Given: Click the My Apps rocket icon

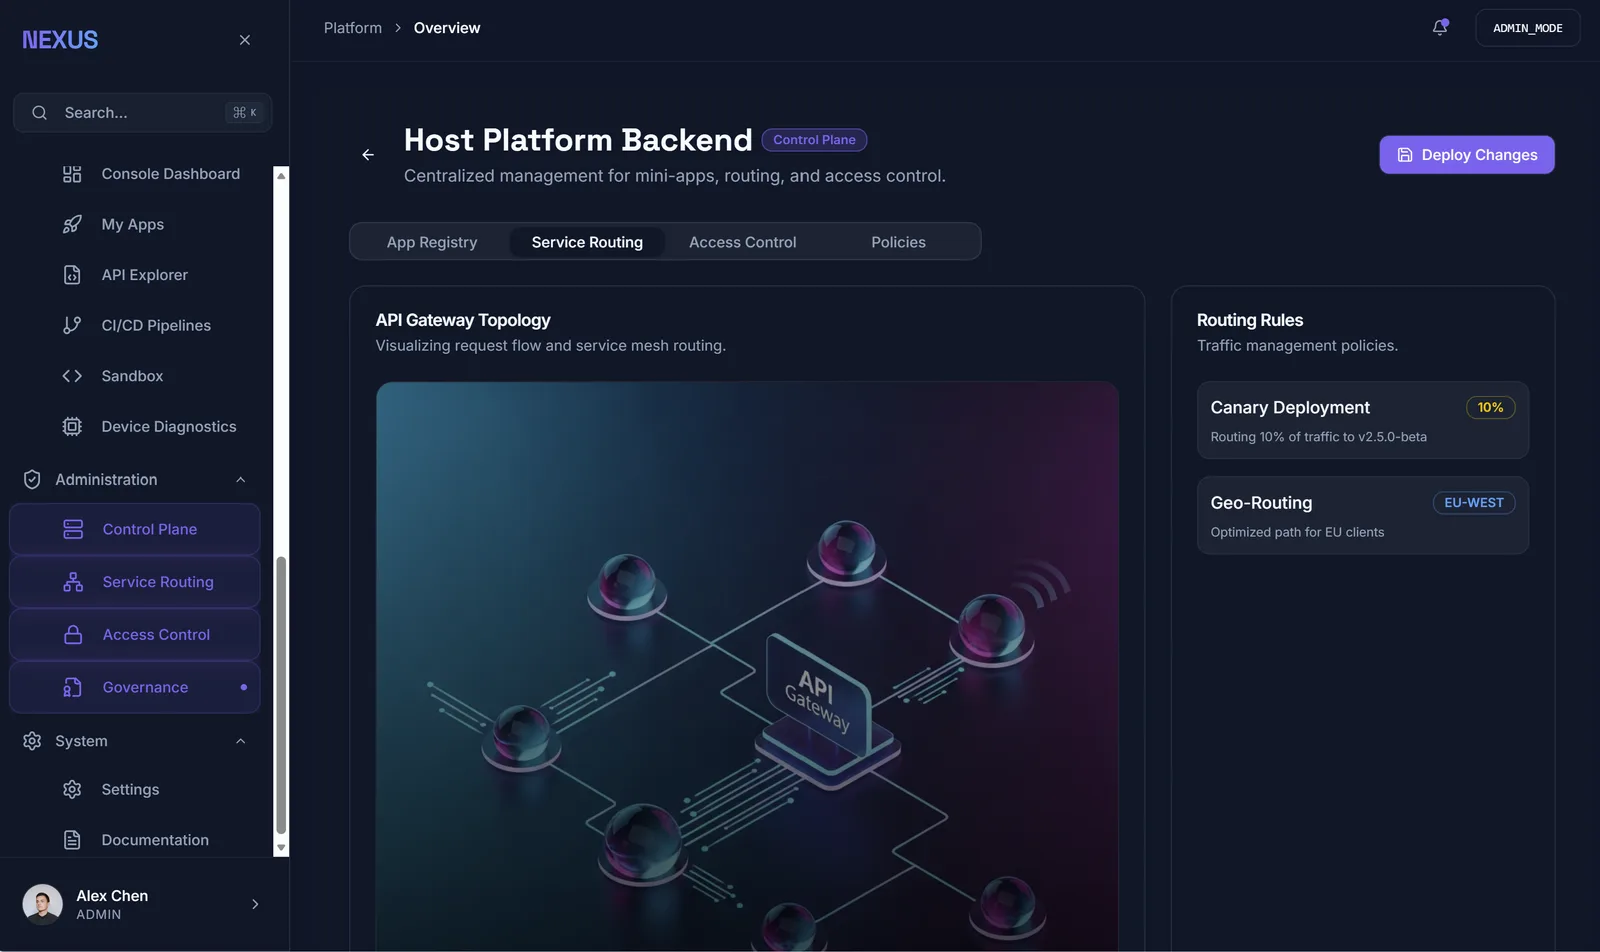Looking at the screenshot, I should [x=72, y=224].
